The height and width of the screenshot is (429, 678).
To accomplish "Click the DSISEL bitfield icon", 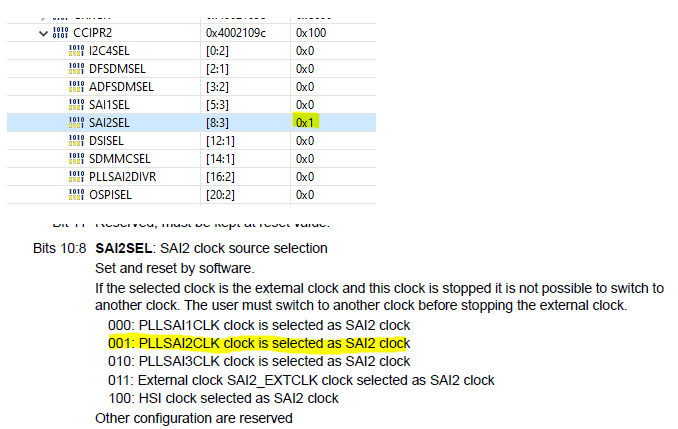I will [77, 140].
